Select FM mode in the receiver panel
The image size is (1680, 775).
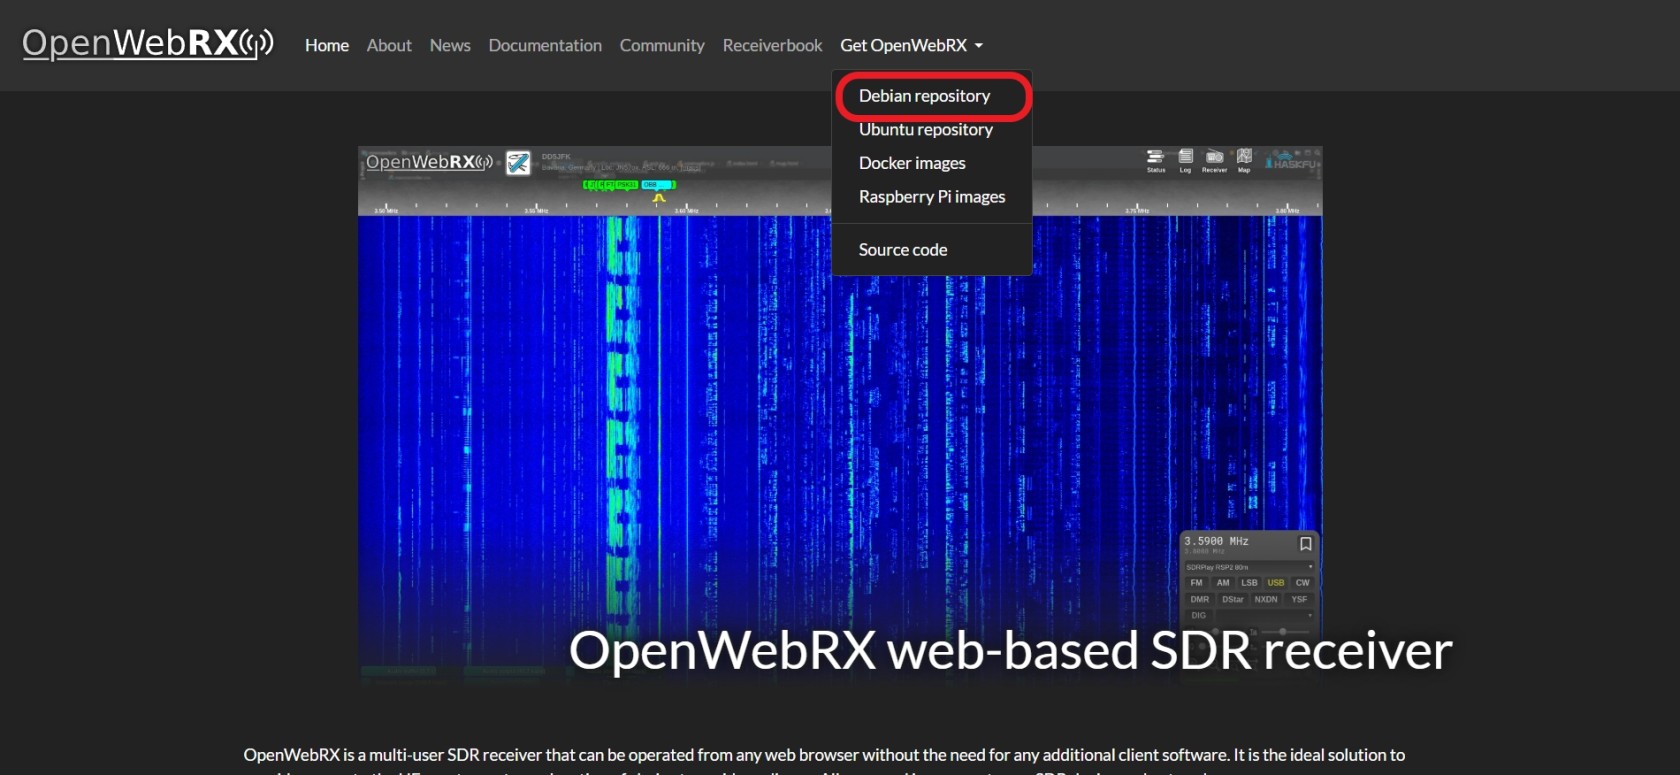1196,583
